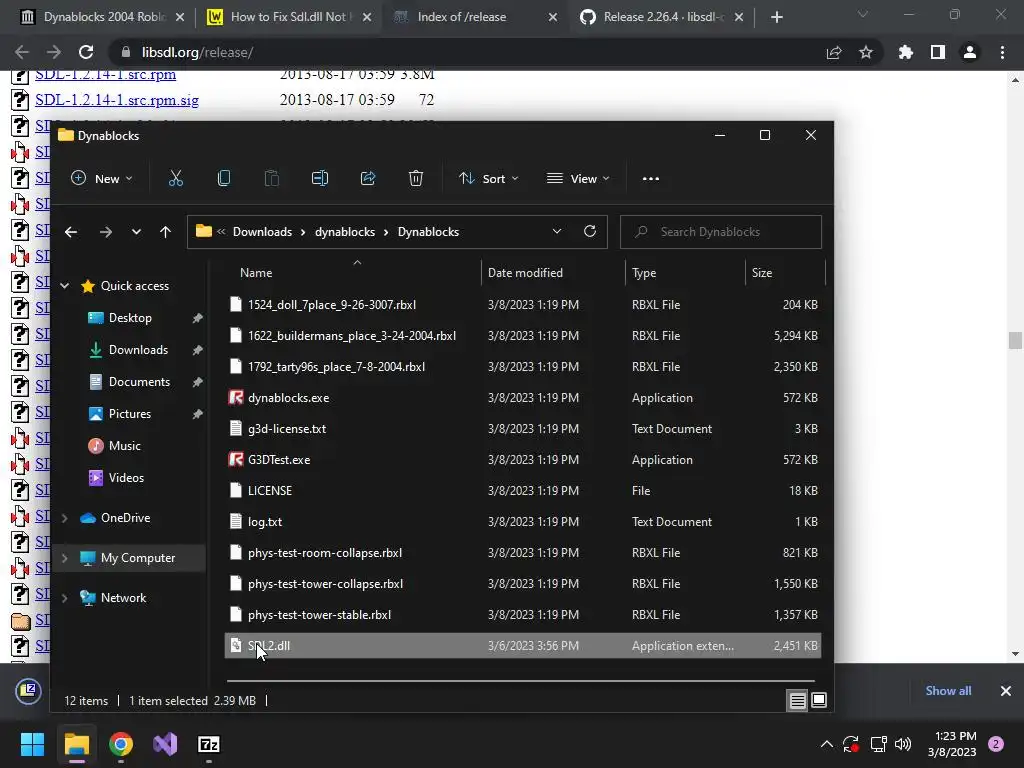1024x768 pixels.
Task: Open the See more (three dots) menu
Action: pyautogui.click(x=651, y=178)
